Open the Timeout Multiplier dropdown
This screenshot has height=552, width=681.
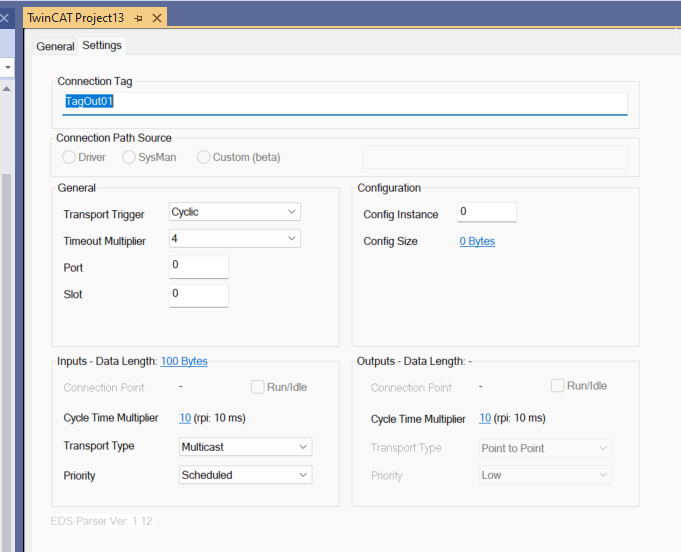(x=235, y=238)
